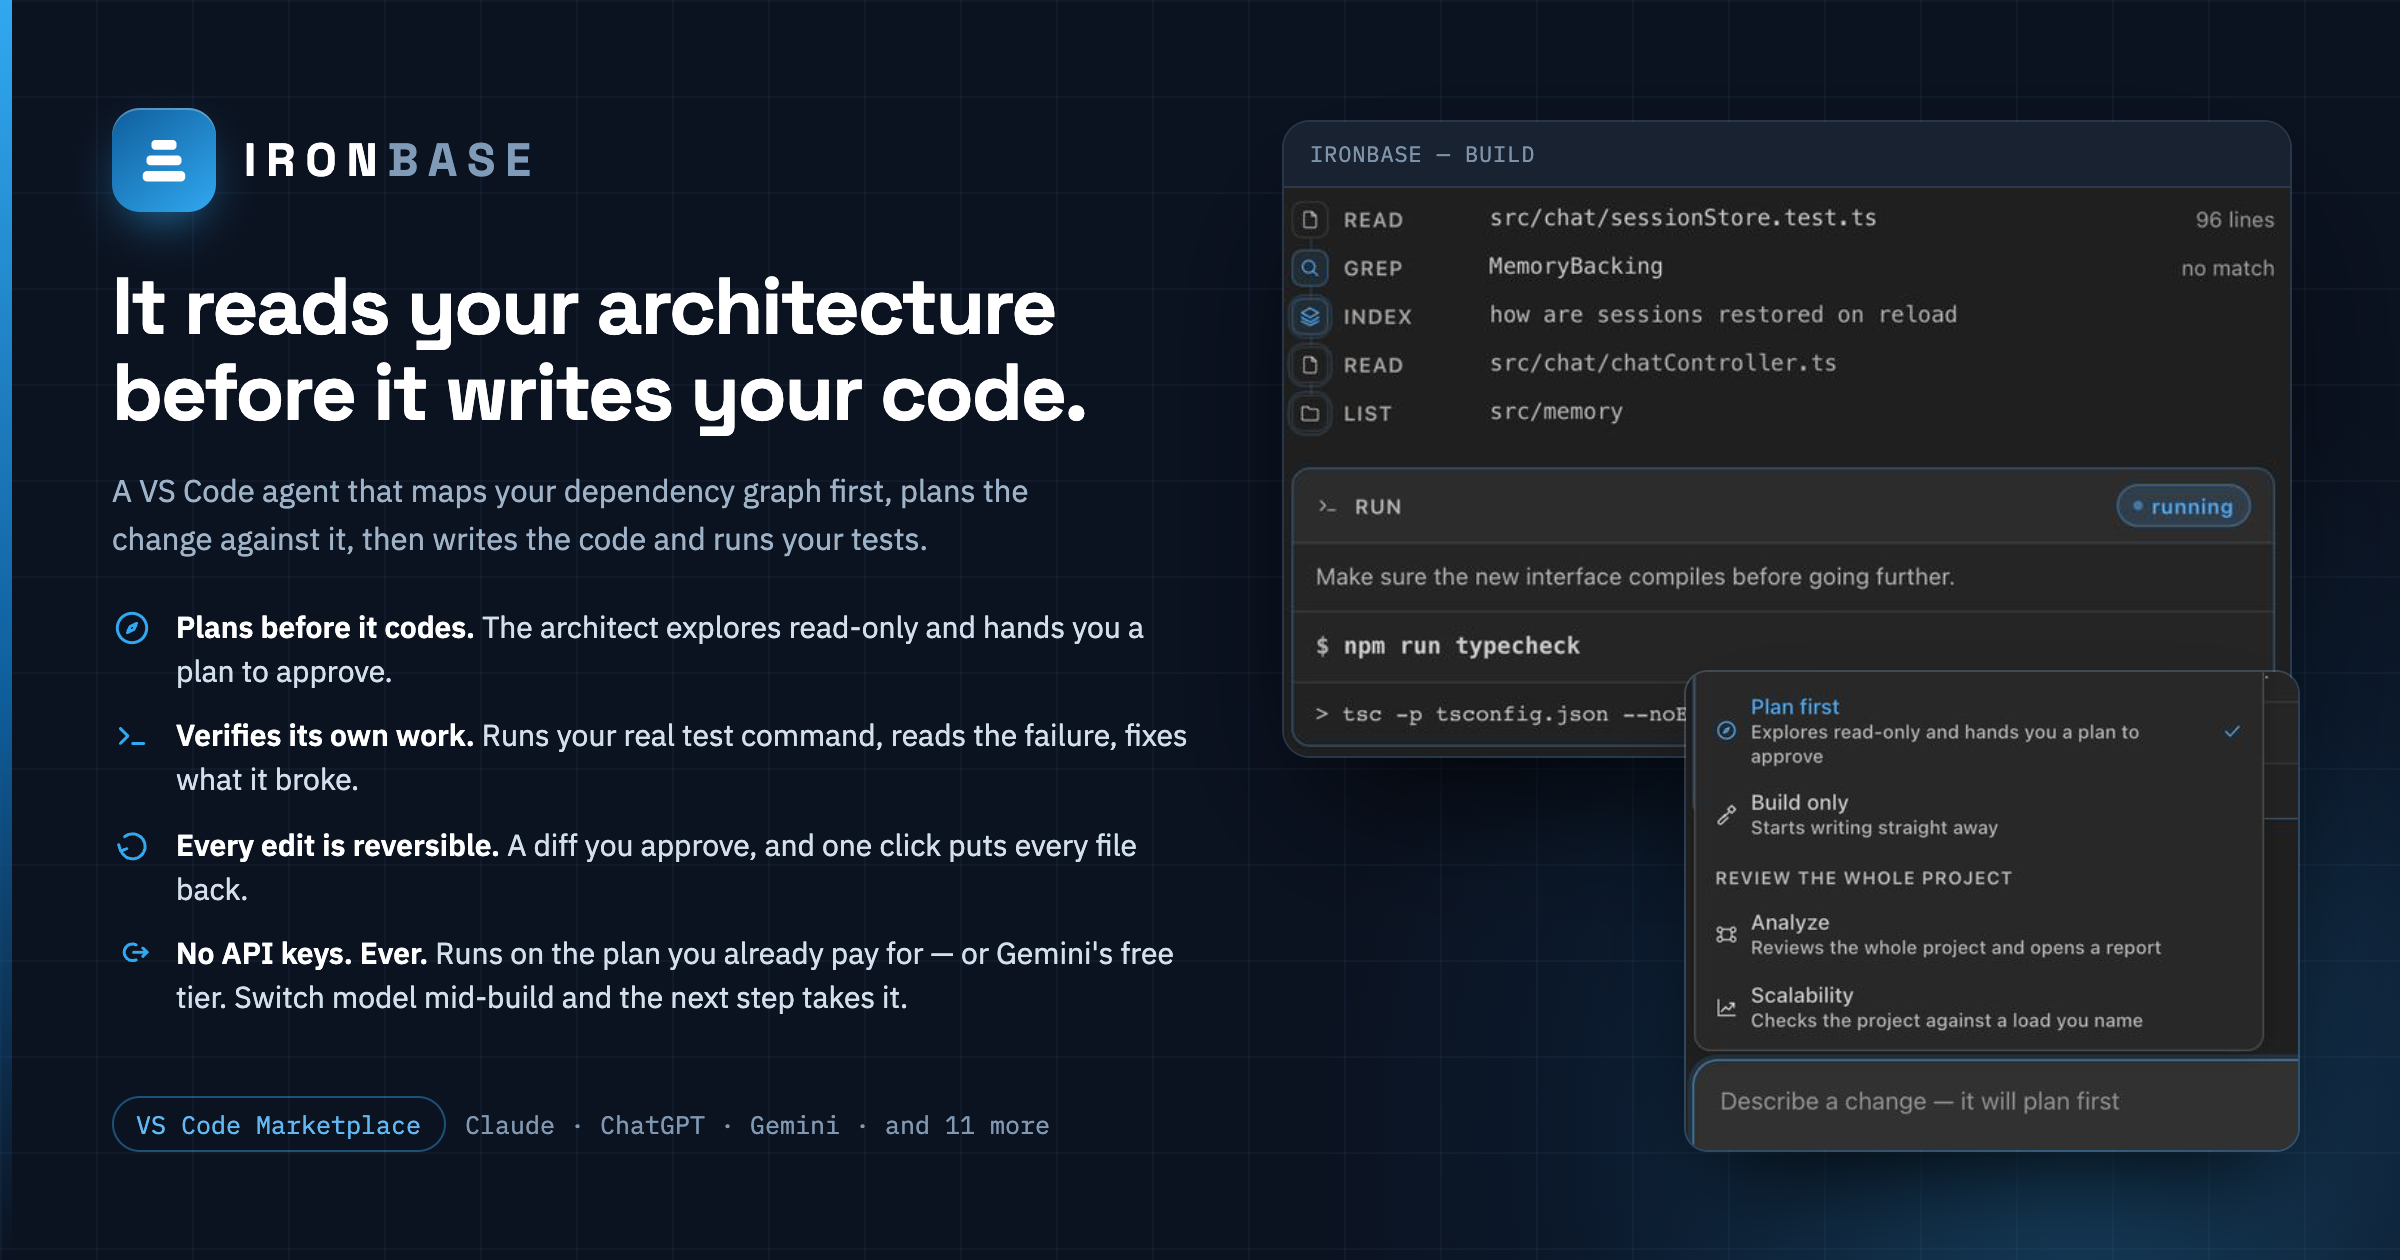This screenshot has height=1260, width=2400.
Task: Click the Gemini model name
Action: pyautogui.click(x=794, y=1125)
